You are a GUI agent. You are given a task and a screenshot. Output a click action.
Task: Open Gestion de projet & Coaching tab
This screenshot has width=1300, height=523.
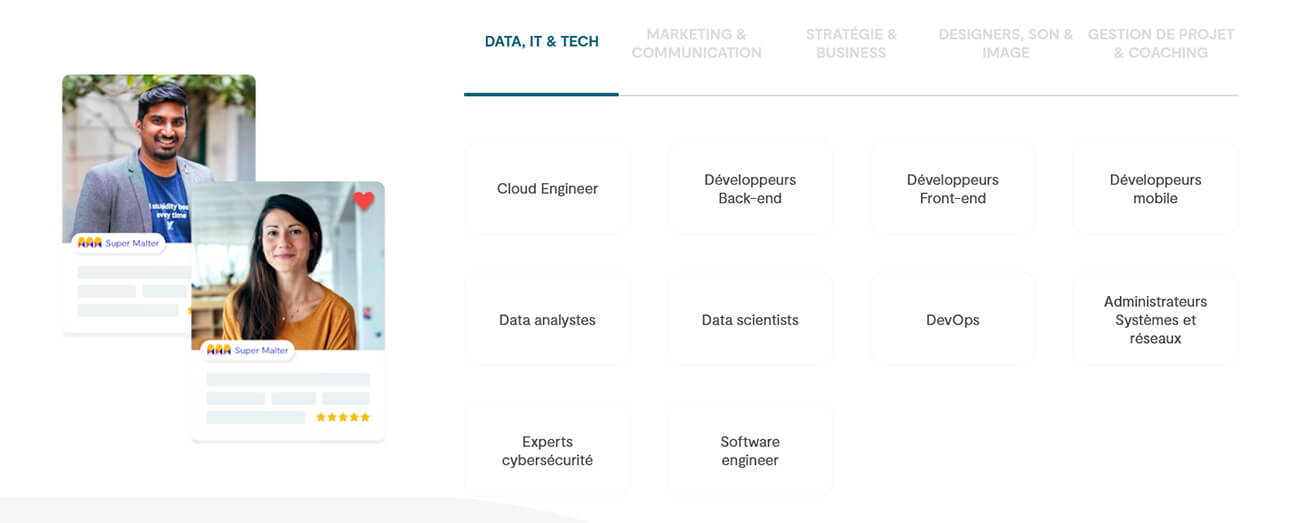click(1160, 43)
